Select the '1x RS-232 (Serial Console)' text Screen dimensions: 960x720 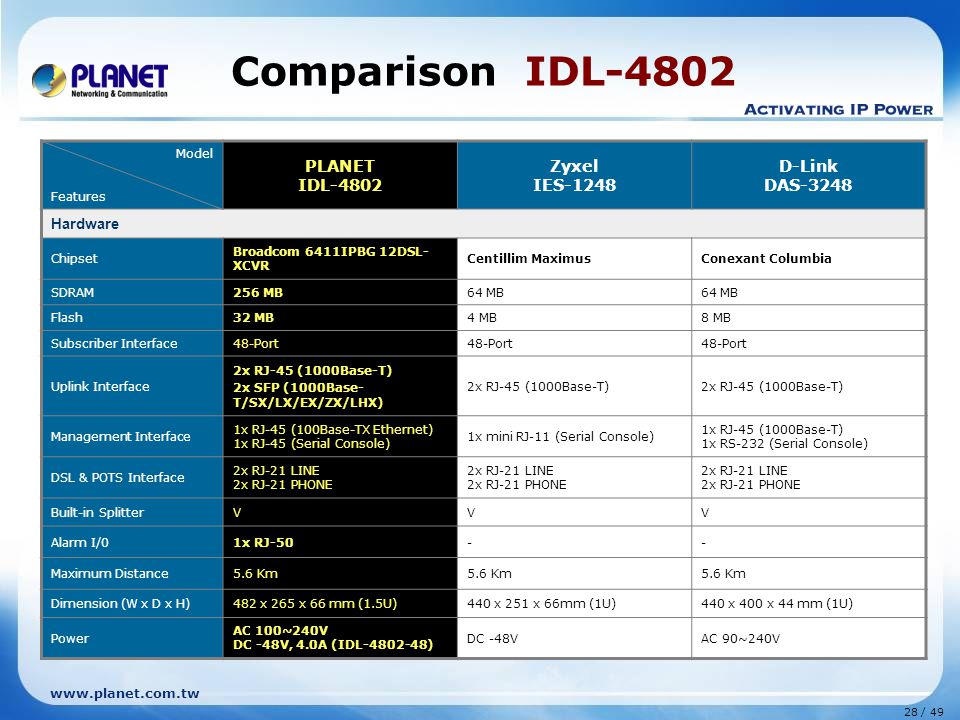(x=784, y=444)
